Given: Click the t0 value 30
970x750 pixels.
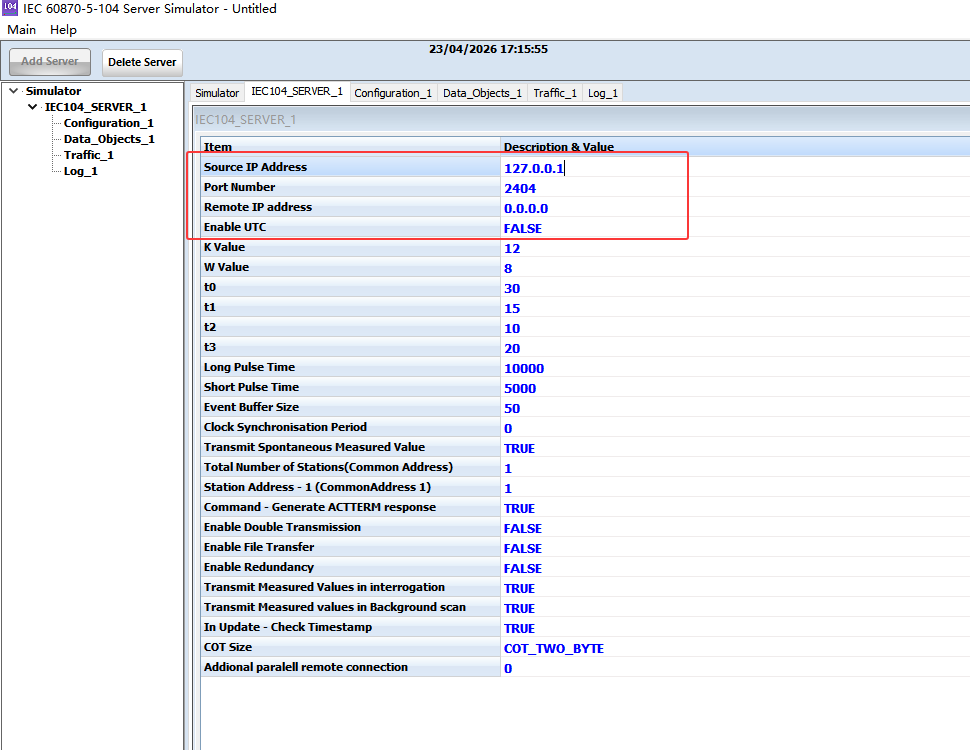Looking at the screenshot, I should pos(512,288).
